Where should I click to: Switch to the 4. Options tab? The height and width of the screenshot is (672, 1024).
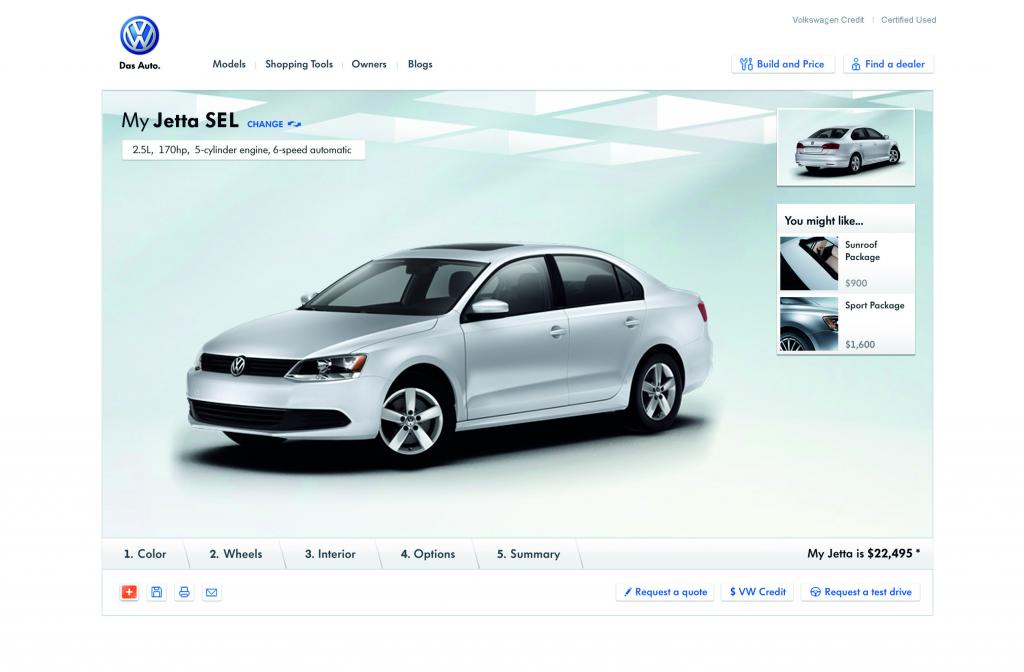pos(428,554)
